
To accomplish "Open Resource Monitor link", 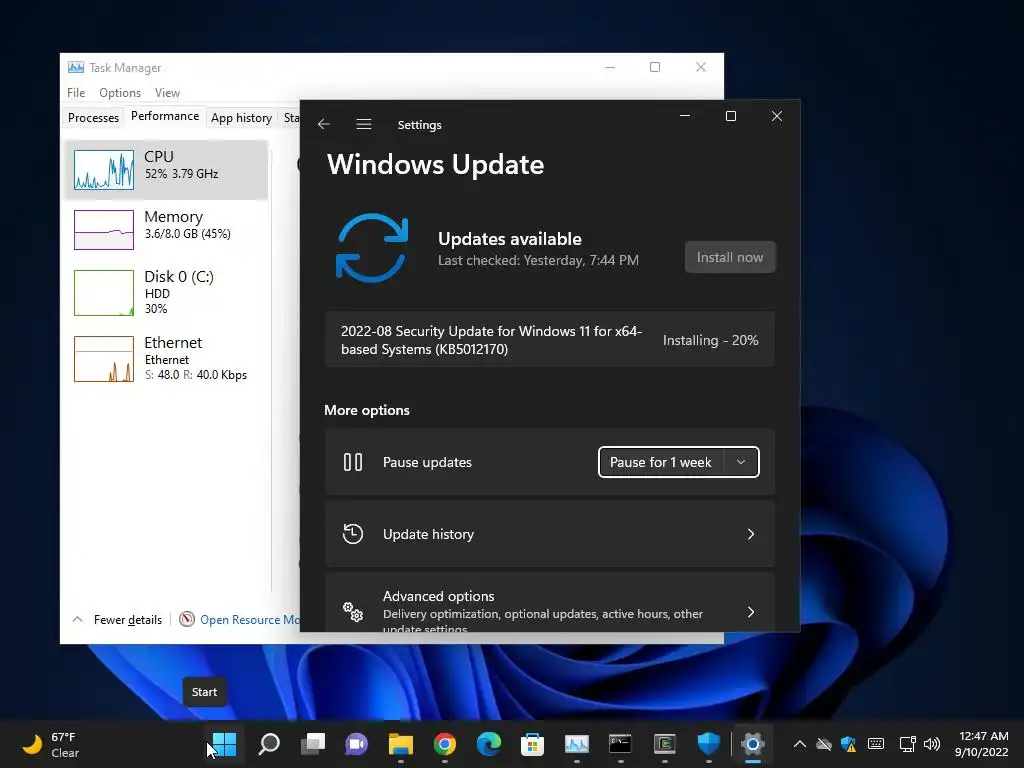I will pos(249,619).
